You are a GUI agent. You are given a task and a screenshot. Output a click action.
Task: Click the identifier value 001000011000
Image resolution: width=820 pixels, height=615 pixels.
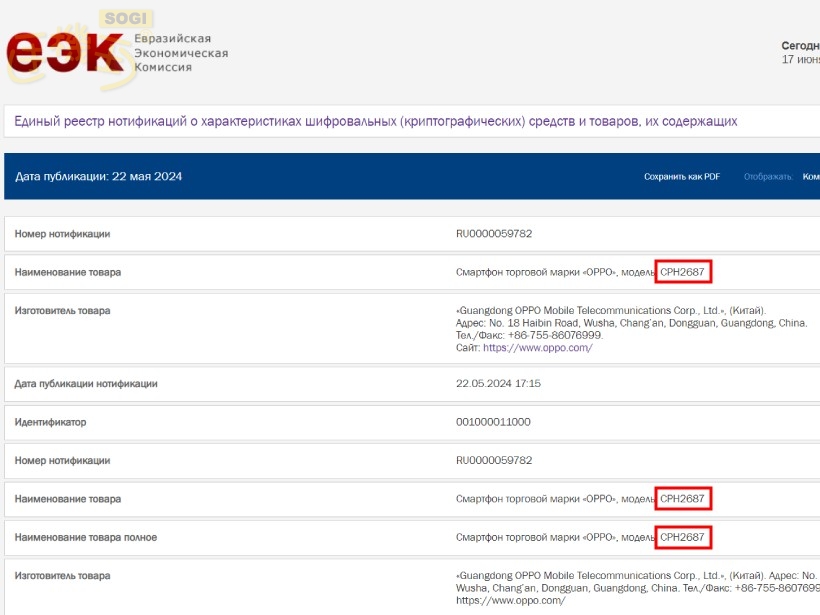click(493, 422)
